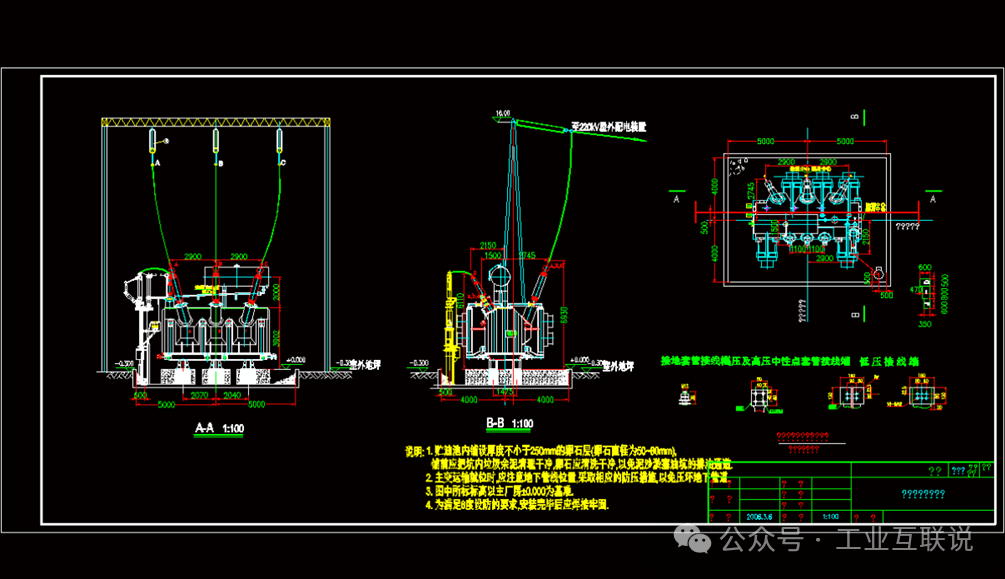
Task: Select the "2040" dimension in A-A view
Action: coord(232,396)
